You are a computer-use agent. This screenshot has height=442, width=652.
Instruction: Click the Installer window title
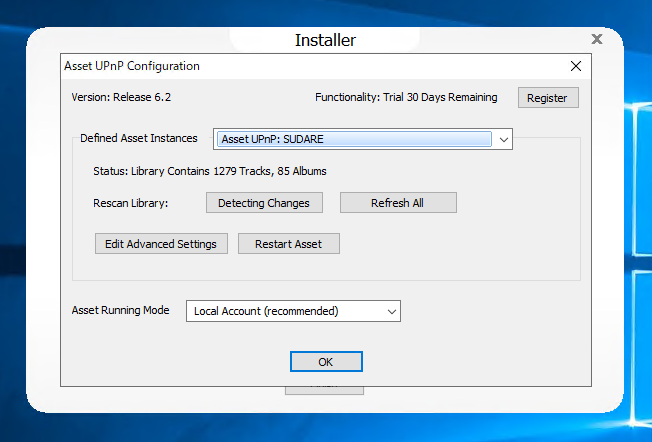click(325, 40)
